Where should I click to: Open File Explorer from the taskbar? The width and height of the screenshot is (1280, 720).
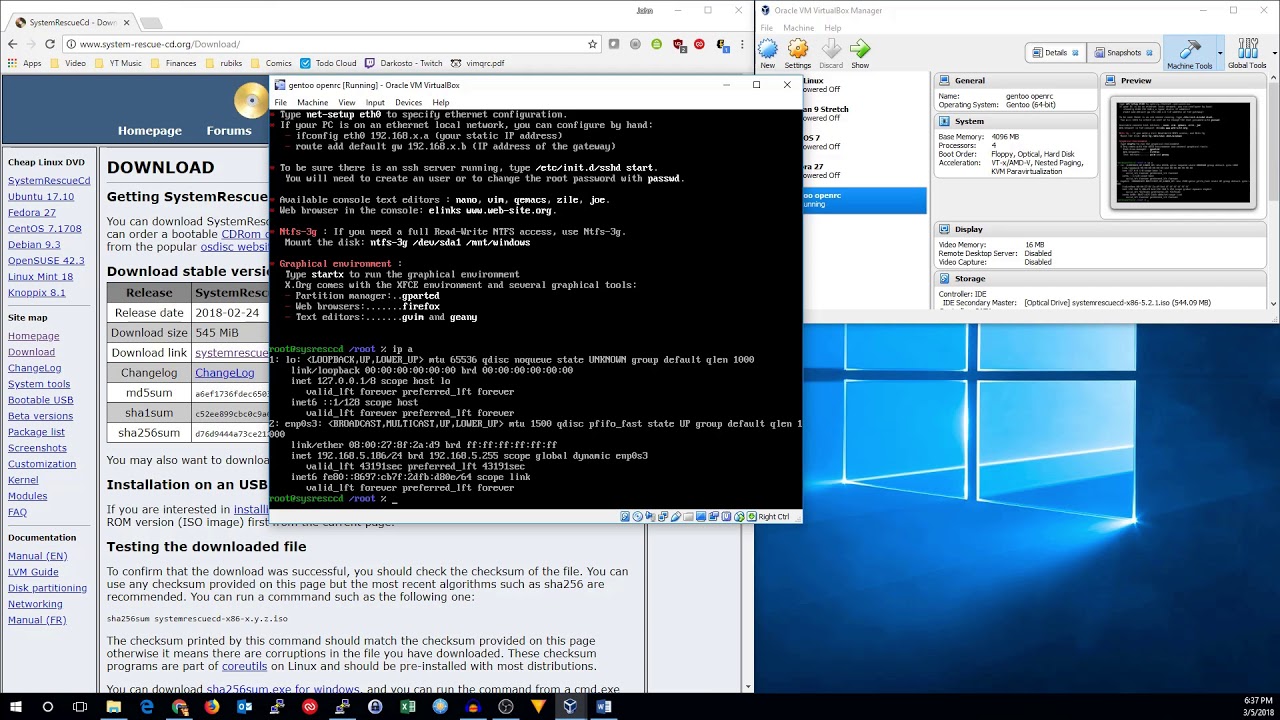point(114,706)
